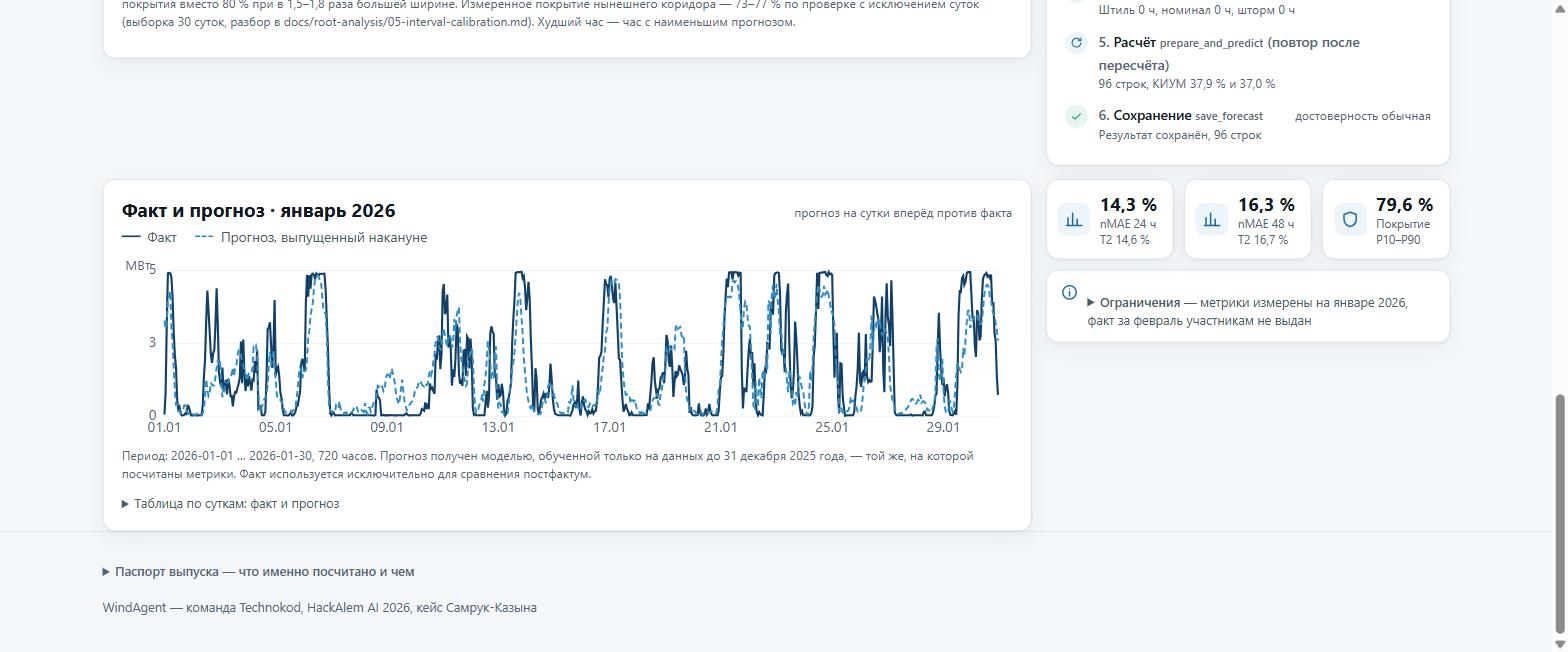Click the WindAgent footer credit line
Screen dimensions: 1568x652
320,608
